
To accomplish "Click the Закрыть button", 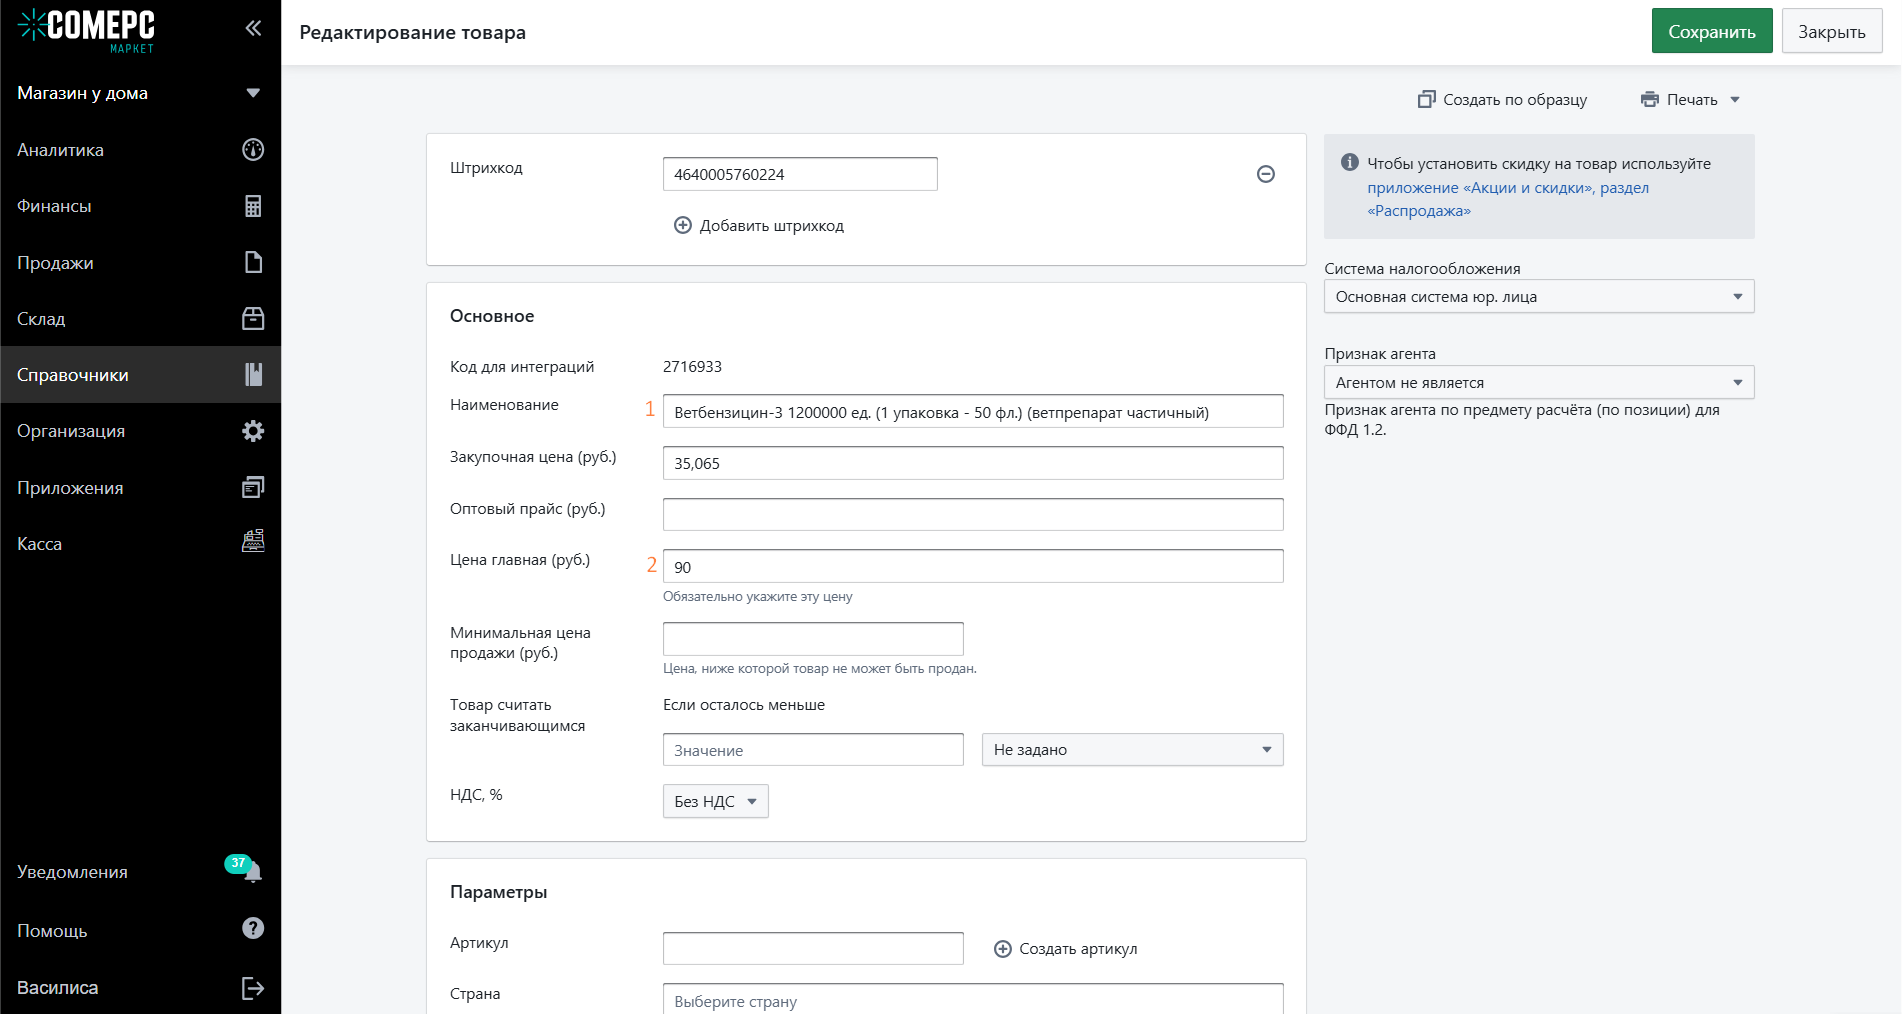I will (1831, 31).
